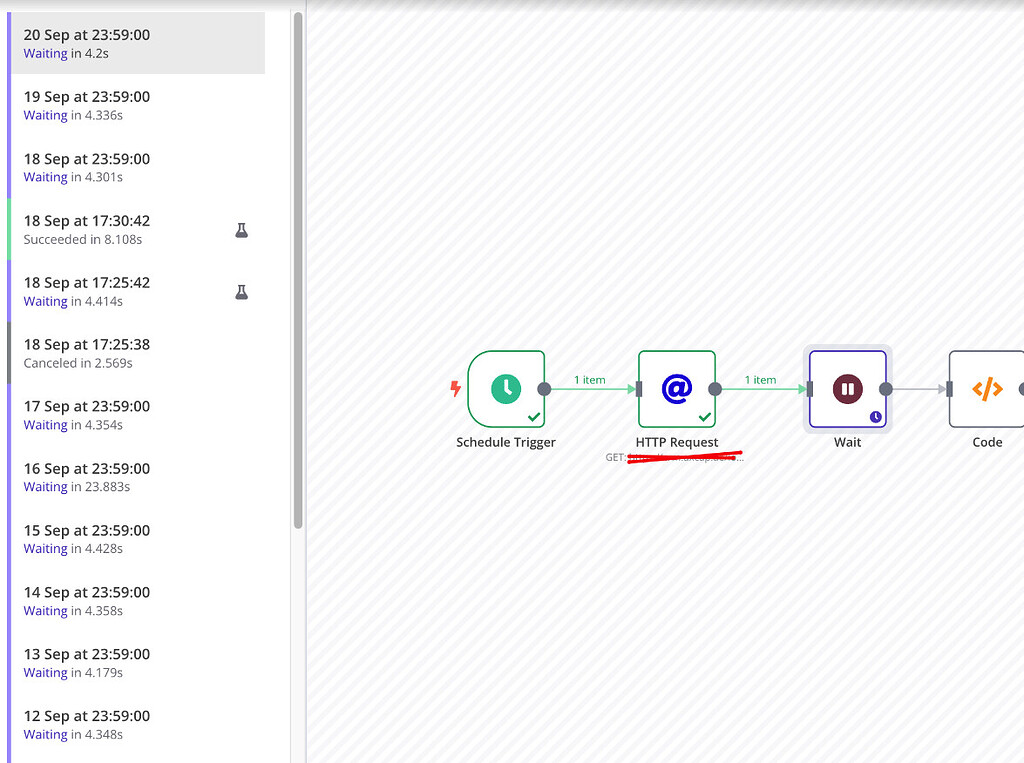
Task: Open the Code node
Action: coord(986,388)
